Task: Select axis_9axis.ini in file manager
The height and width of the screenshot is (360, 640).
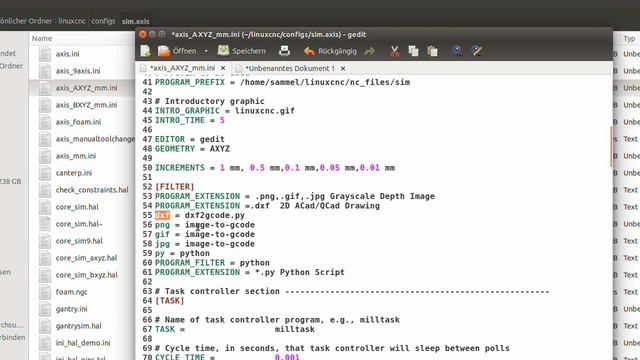Action: pos(78,71)
